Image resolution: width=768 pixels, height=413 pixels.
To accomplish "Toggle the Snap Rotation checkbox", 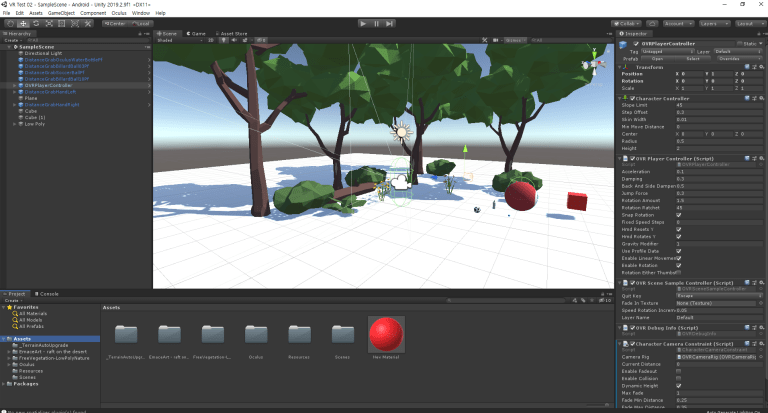I will [x=679, y=215].
